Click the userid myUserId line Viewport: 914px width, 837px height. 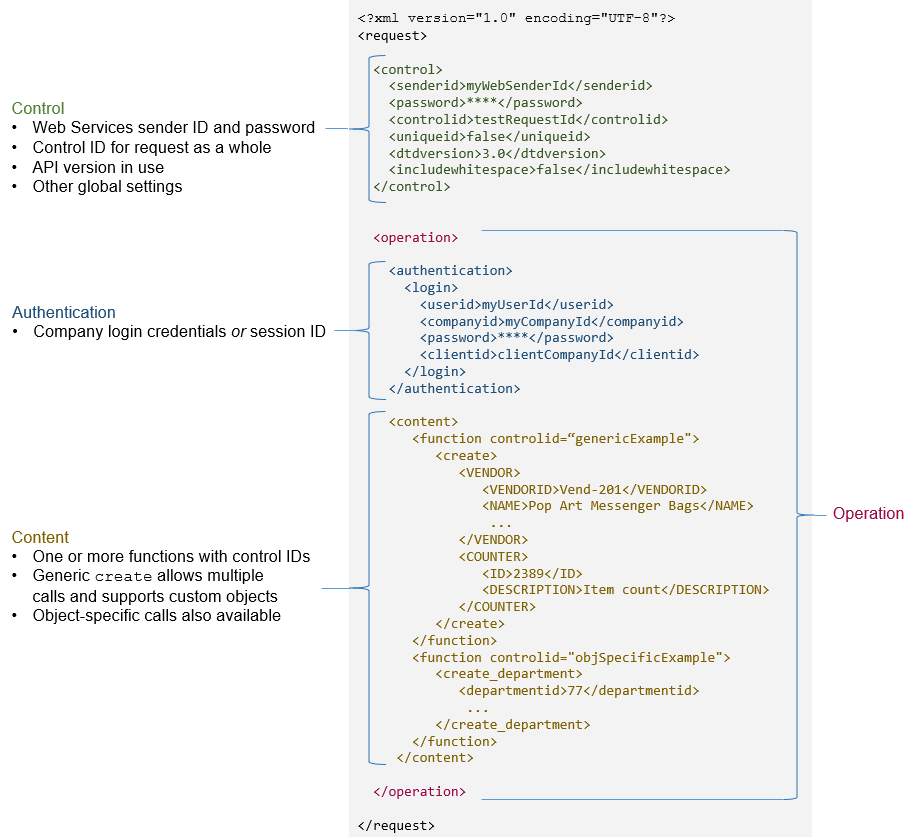(x=516, y=304)
